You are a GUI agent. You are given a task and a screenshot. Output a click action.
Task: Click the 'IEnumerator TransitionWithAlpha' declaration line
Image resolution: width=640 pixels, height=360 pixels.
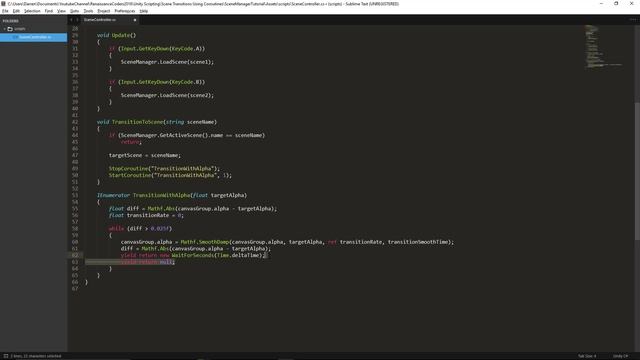tap(172, 195)
